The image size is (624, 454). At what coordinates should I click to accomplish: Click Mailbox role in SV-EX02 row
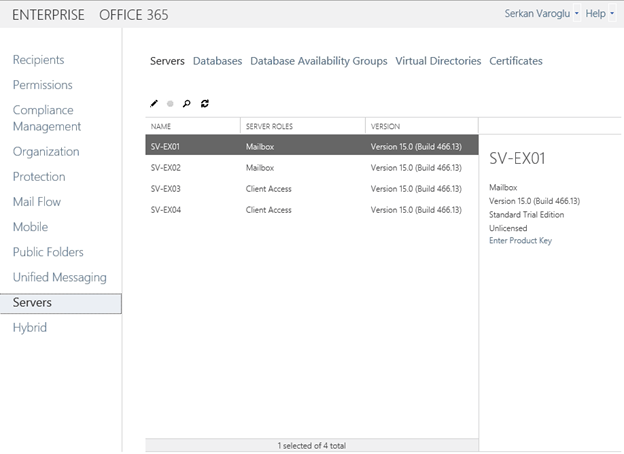coord(260,168)
